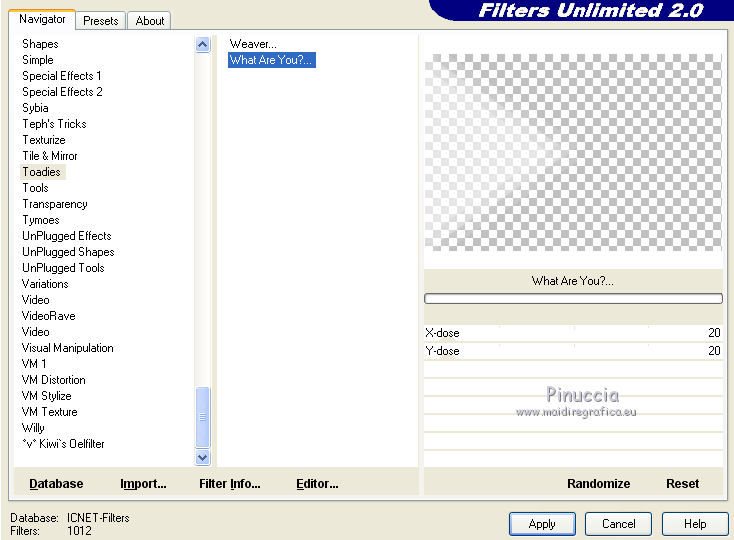Viewport: 734px width, 540px height.
Task: Select VM Distortion category
Action: coord(53,380)
